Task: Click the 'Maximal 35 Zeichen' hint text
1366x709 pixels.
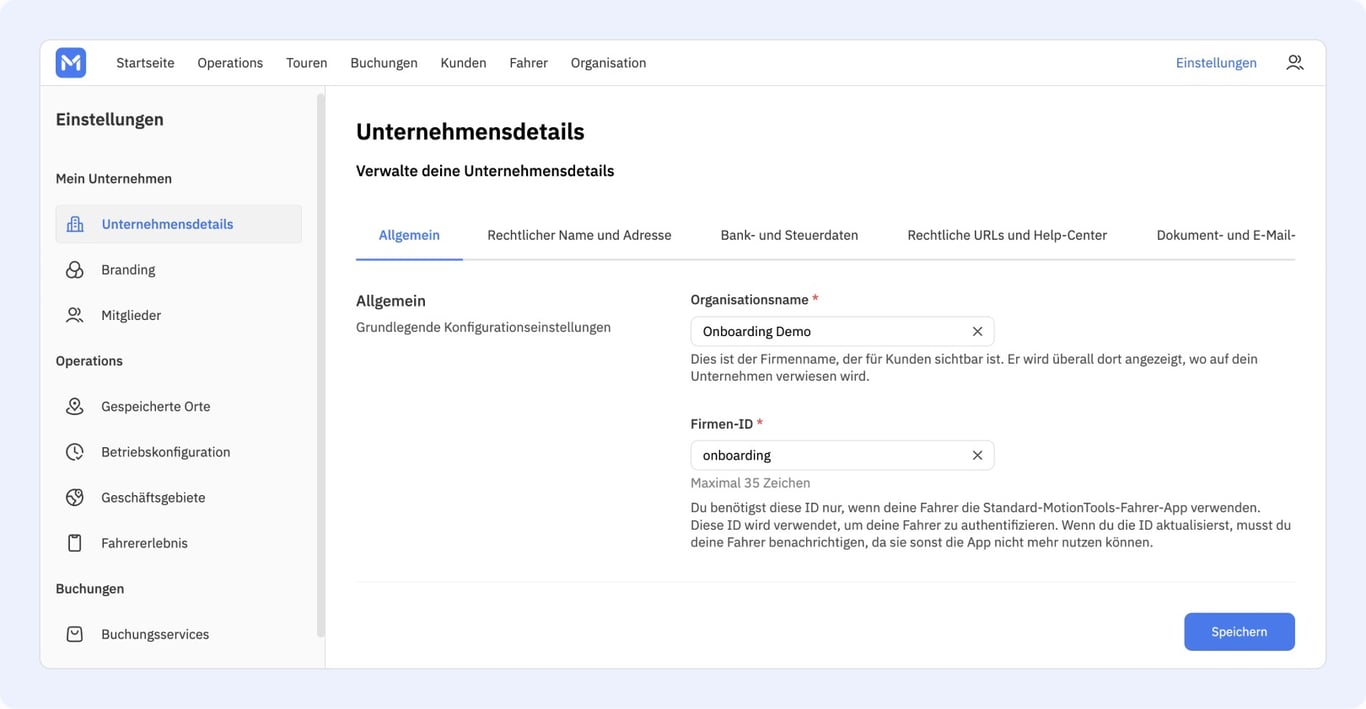Action: [750, 483]
